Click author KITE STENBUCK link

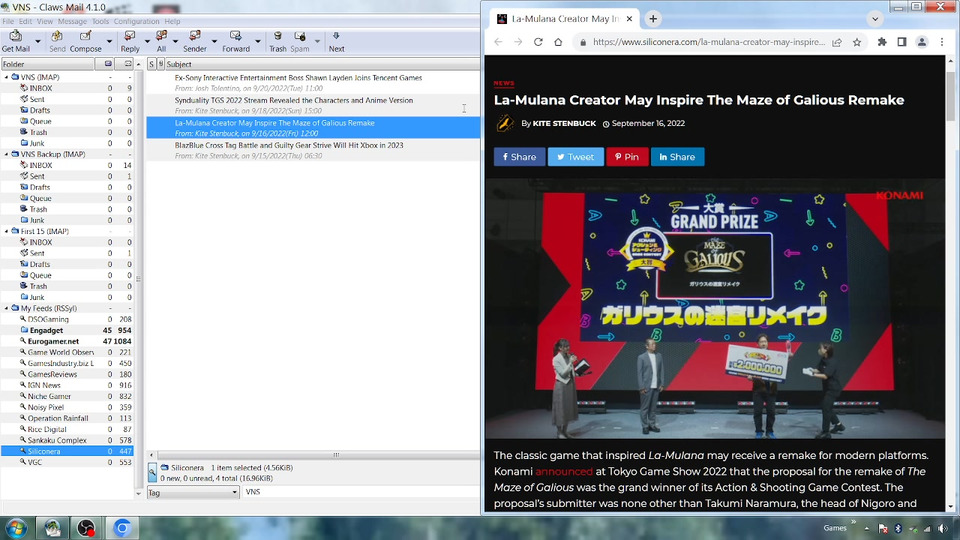point(564,123)
